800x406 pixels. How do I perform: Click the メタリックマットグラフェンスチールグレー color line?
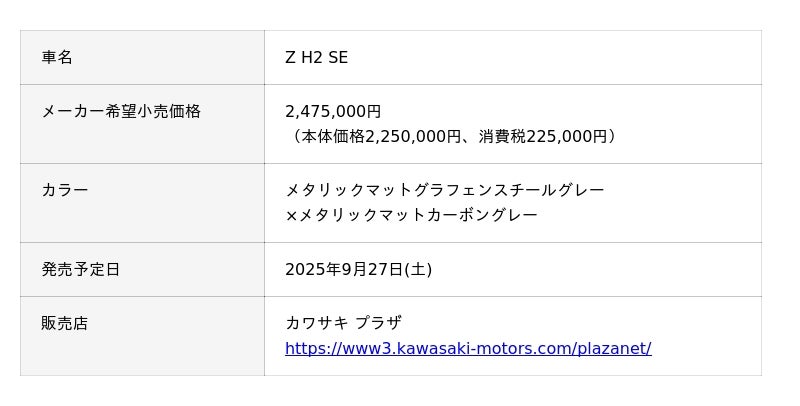(x=445, y=190)
